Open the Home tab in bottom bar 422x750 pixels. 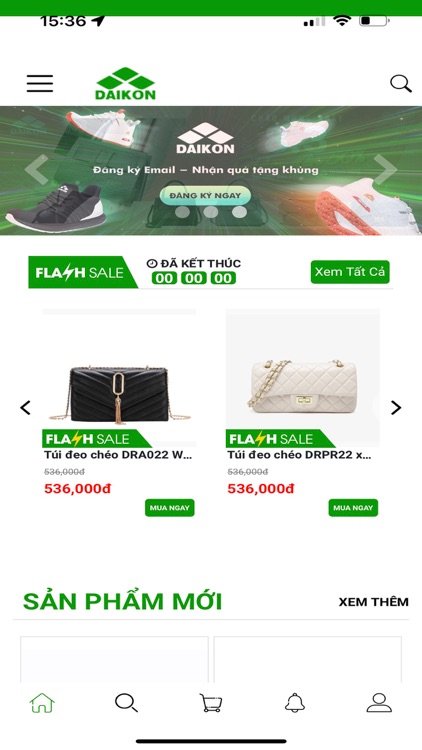(x=42, y=703)
